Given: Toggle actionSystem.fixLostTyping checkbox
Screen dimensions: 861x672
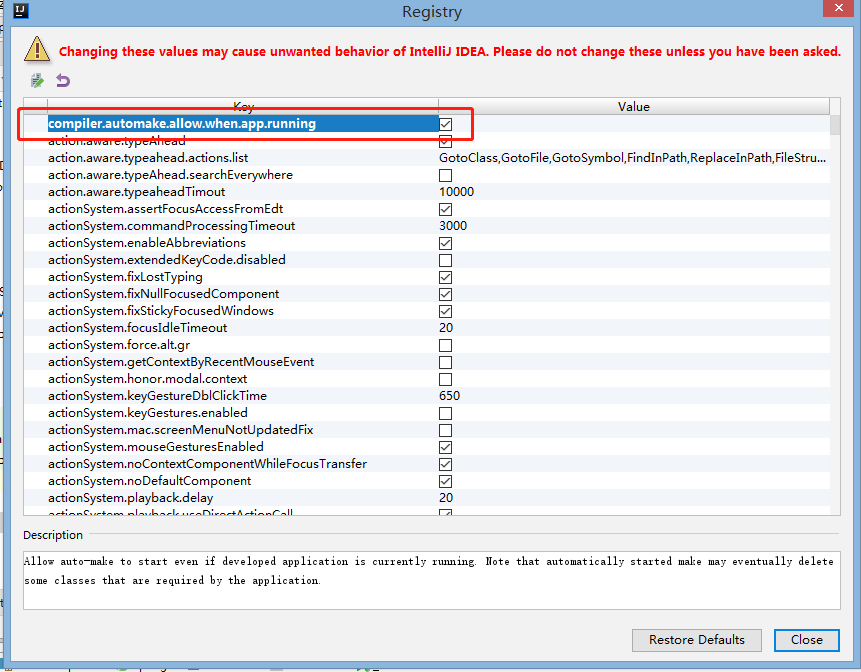Looking at the screenshot, I should (445, 277).
